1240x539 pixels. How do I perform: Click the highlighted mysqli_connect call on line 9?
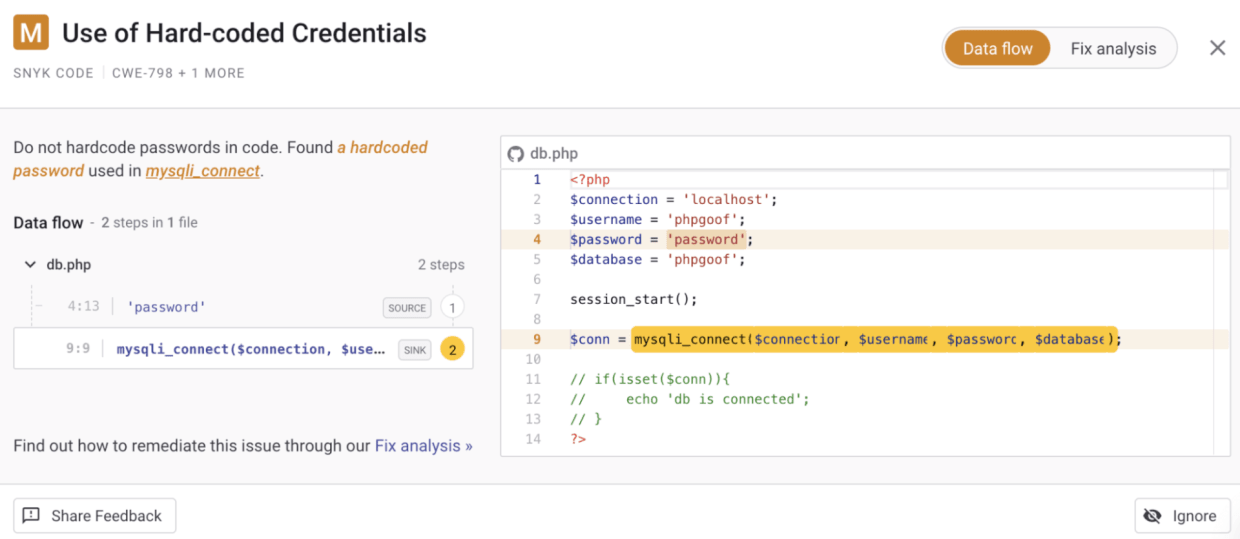pos(873,339)
